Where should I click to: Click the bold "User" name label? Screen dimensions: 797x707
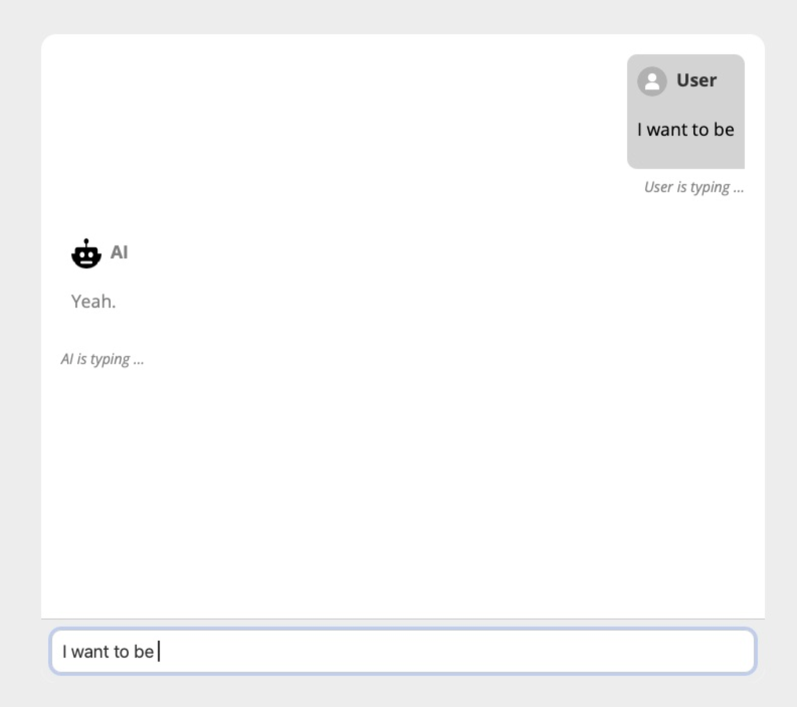(x=696, y=81)
